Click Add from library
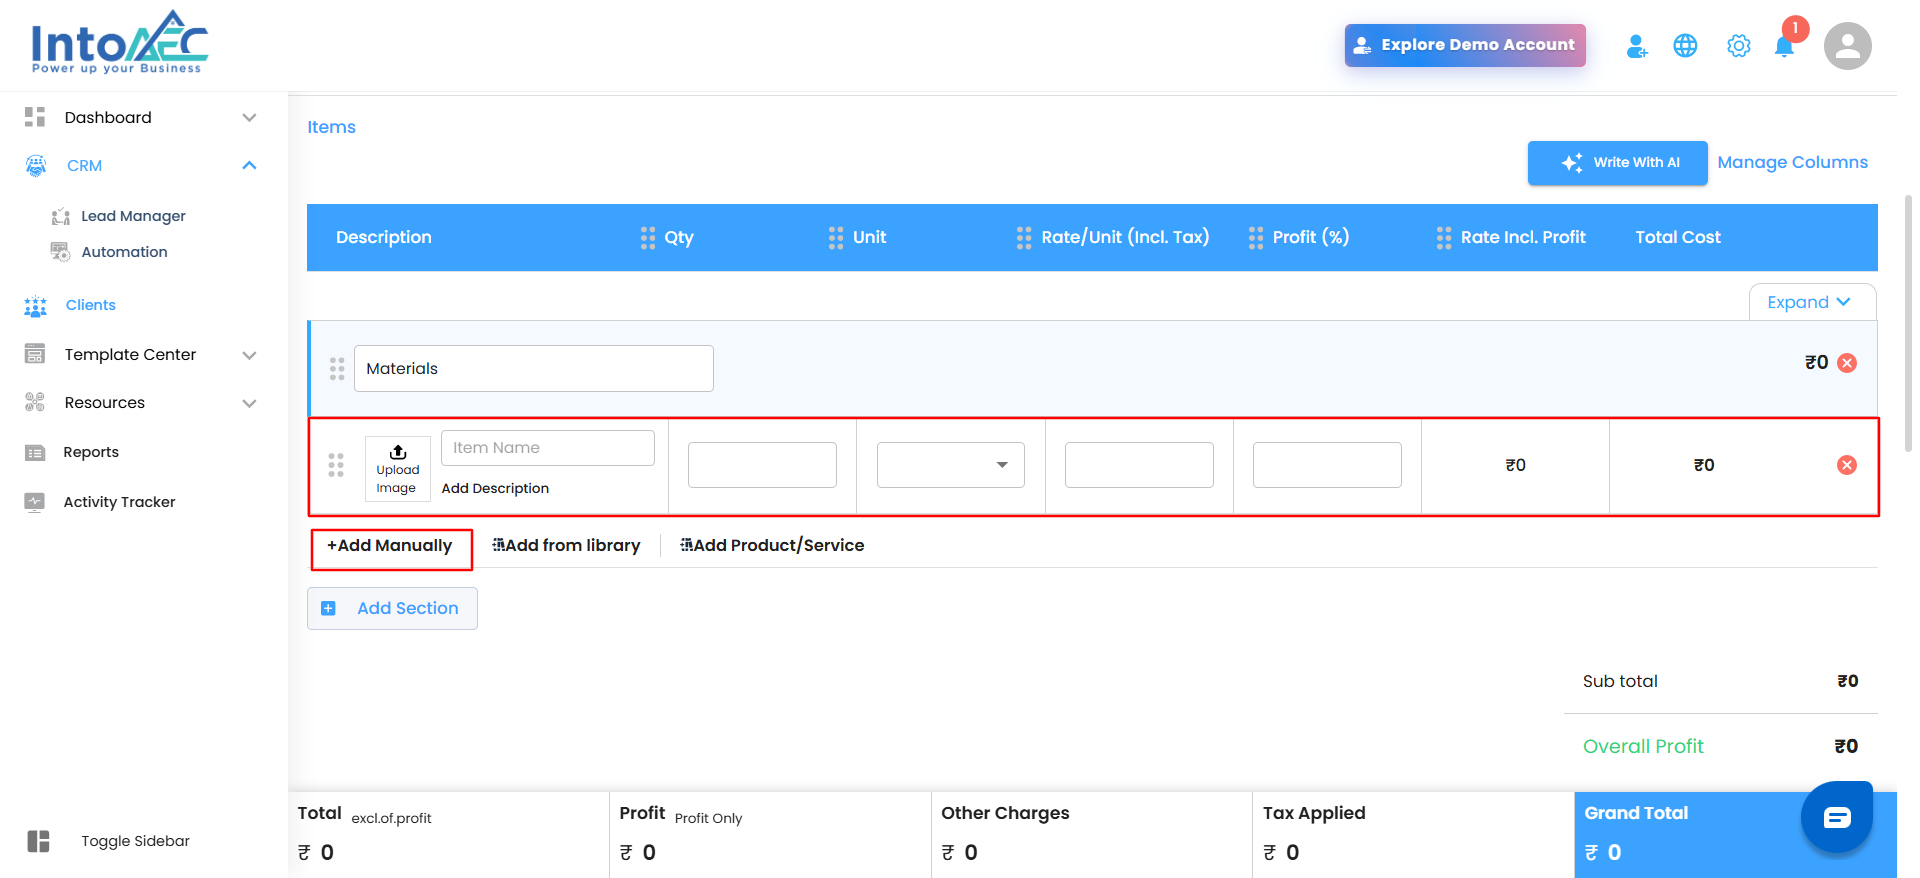Viewport: 1920px width, 878px height. click(566, 546)
